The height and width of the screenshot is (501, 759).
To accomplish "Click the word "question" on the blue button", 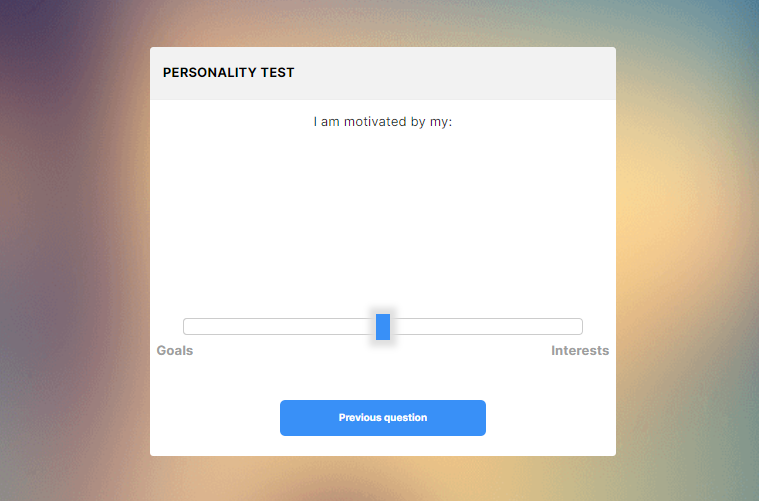I will click(x=405, y=418).
